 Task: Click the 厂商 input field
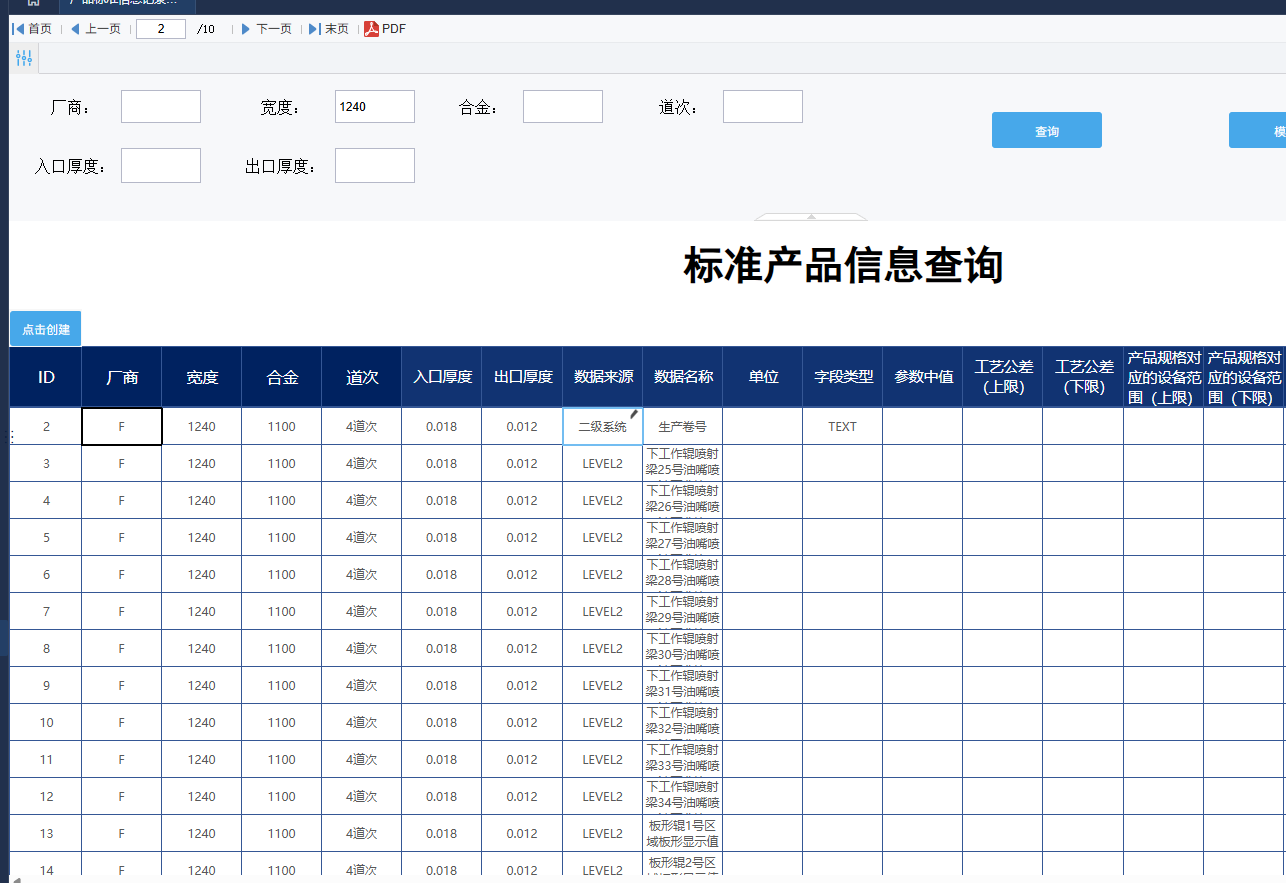[x=161, y=106]
